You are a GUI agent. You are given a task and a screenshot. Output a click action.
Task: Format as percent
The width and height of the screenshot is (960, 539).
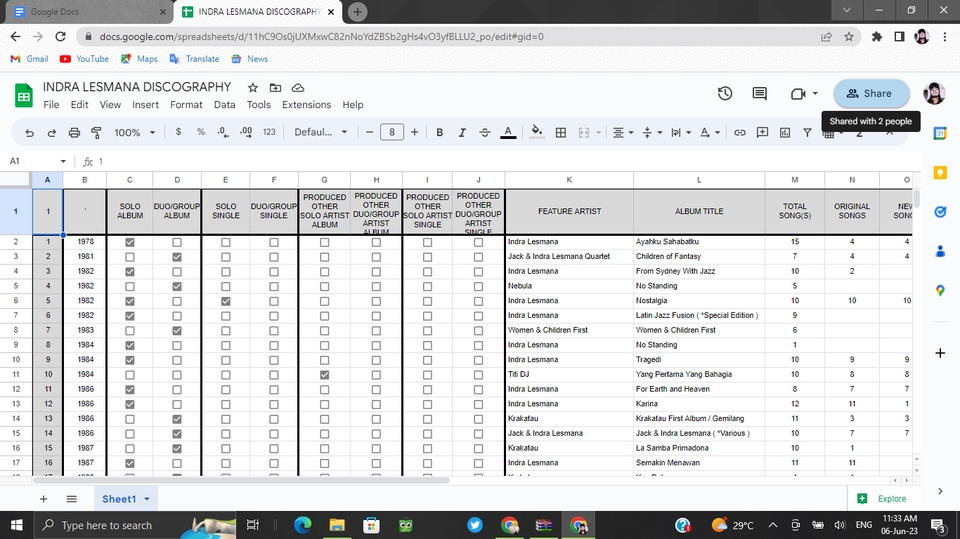(x=200, y=132)
